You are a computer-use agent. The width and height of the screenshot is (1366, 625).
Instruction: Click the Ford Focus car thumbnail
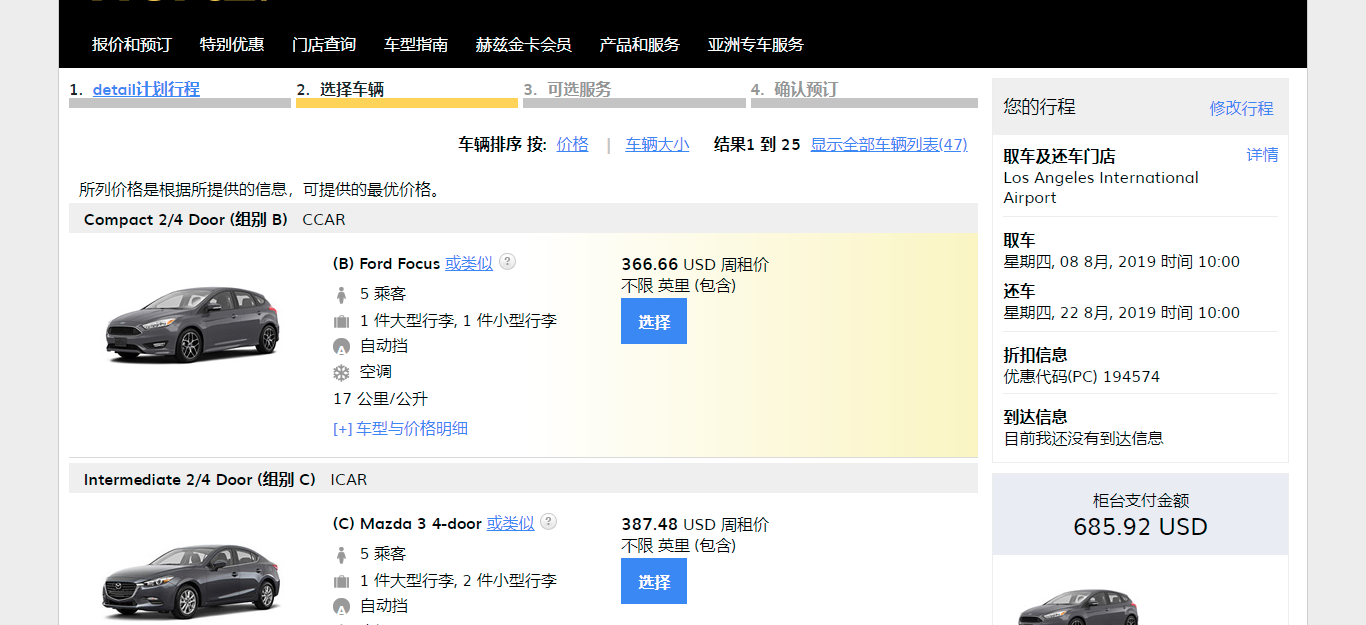tap(193, 324)
